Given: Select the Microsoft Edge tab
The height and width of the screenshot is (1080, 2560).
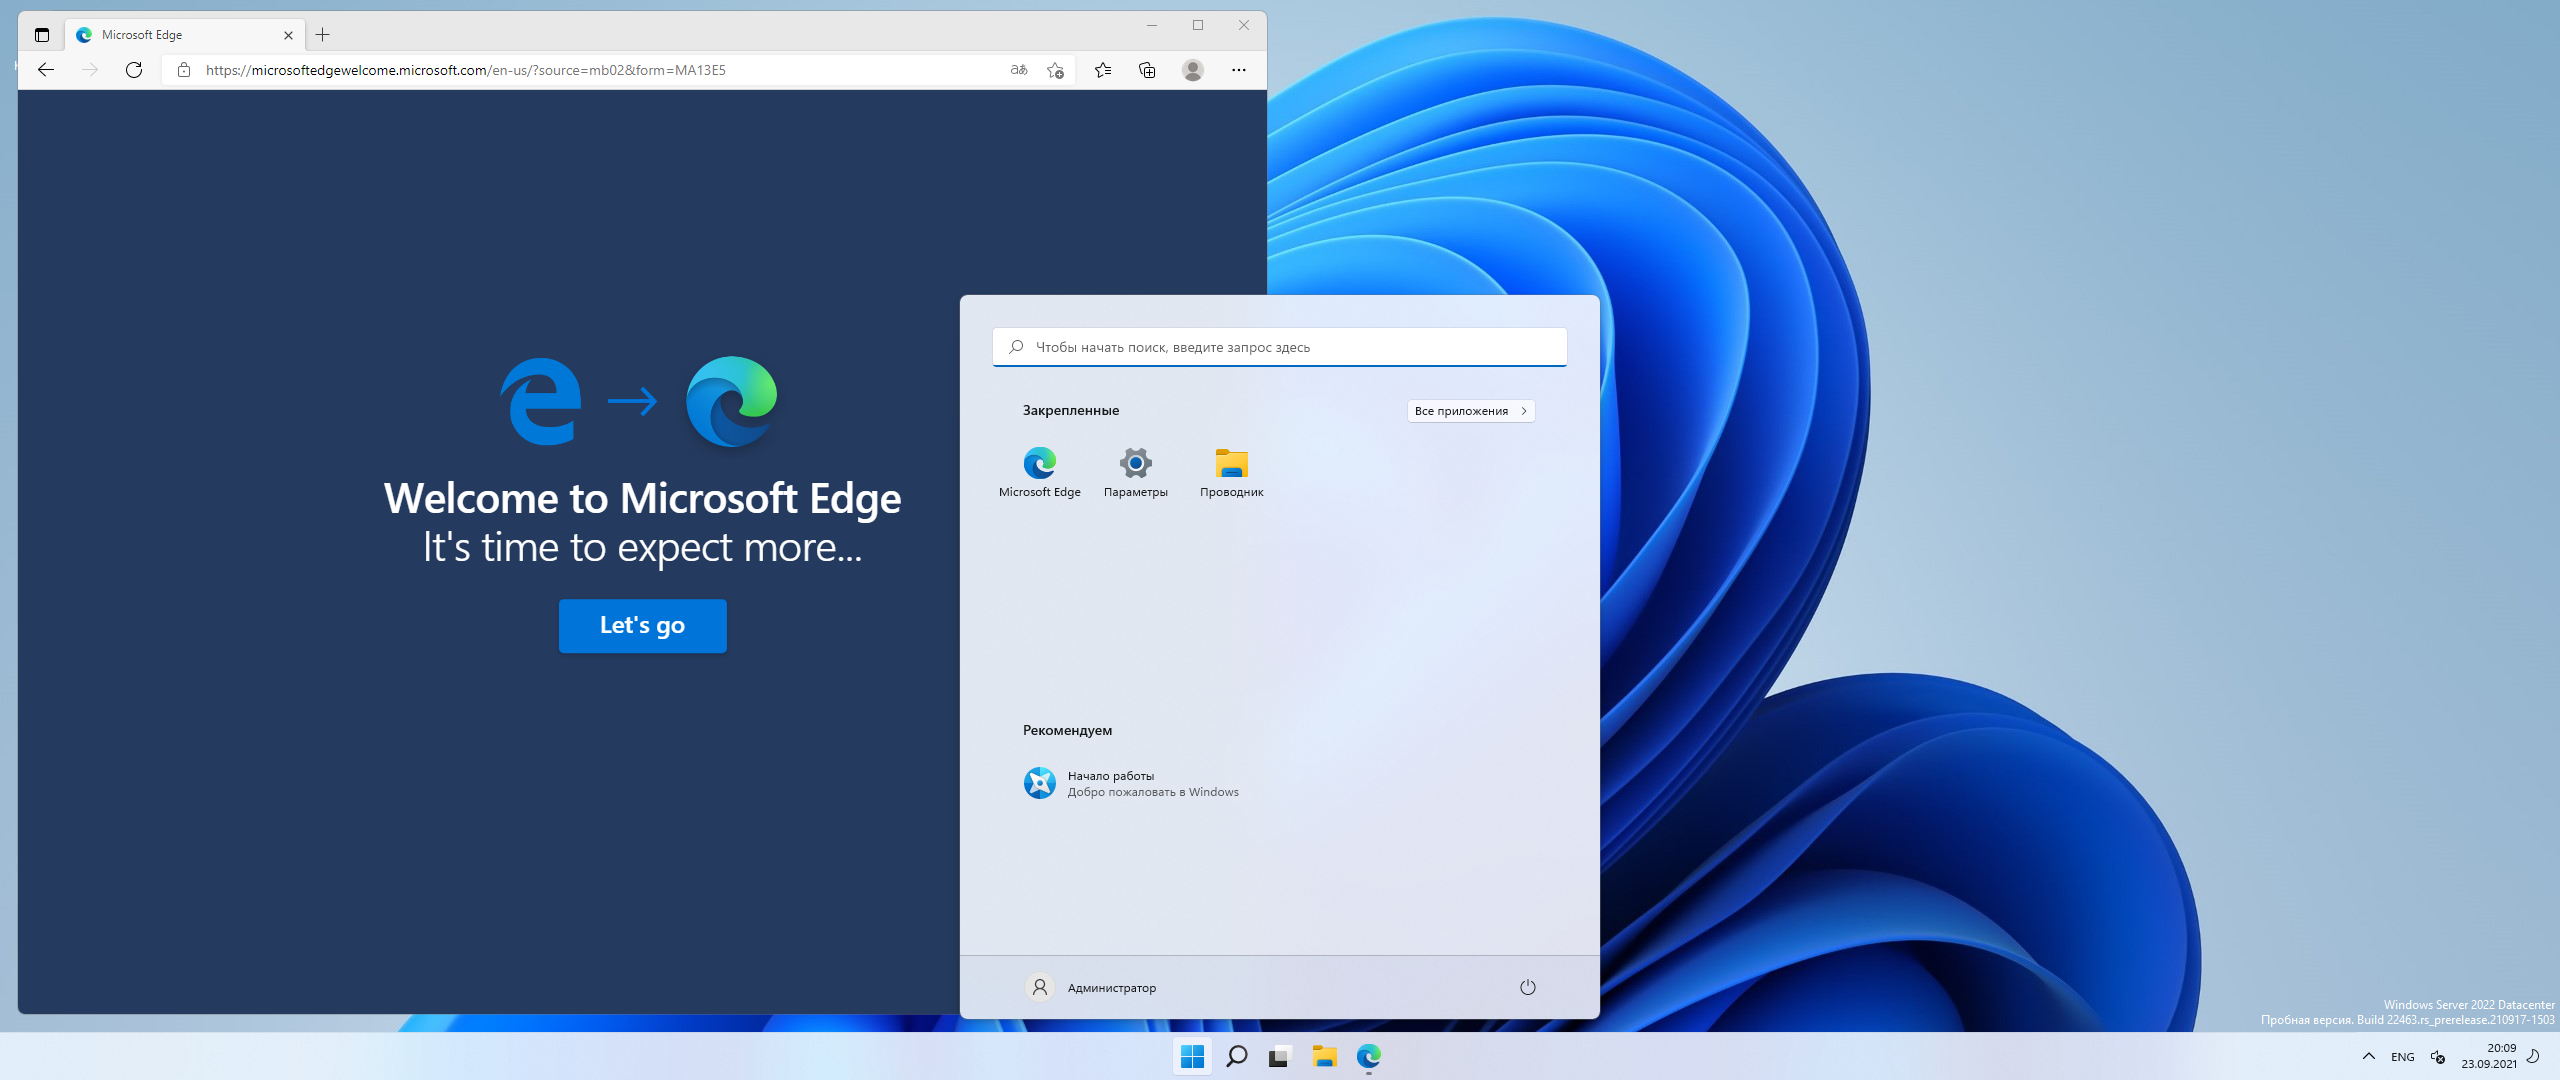Looking at the screenshot, I should click(185, 35).
